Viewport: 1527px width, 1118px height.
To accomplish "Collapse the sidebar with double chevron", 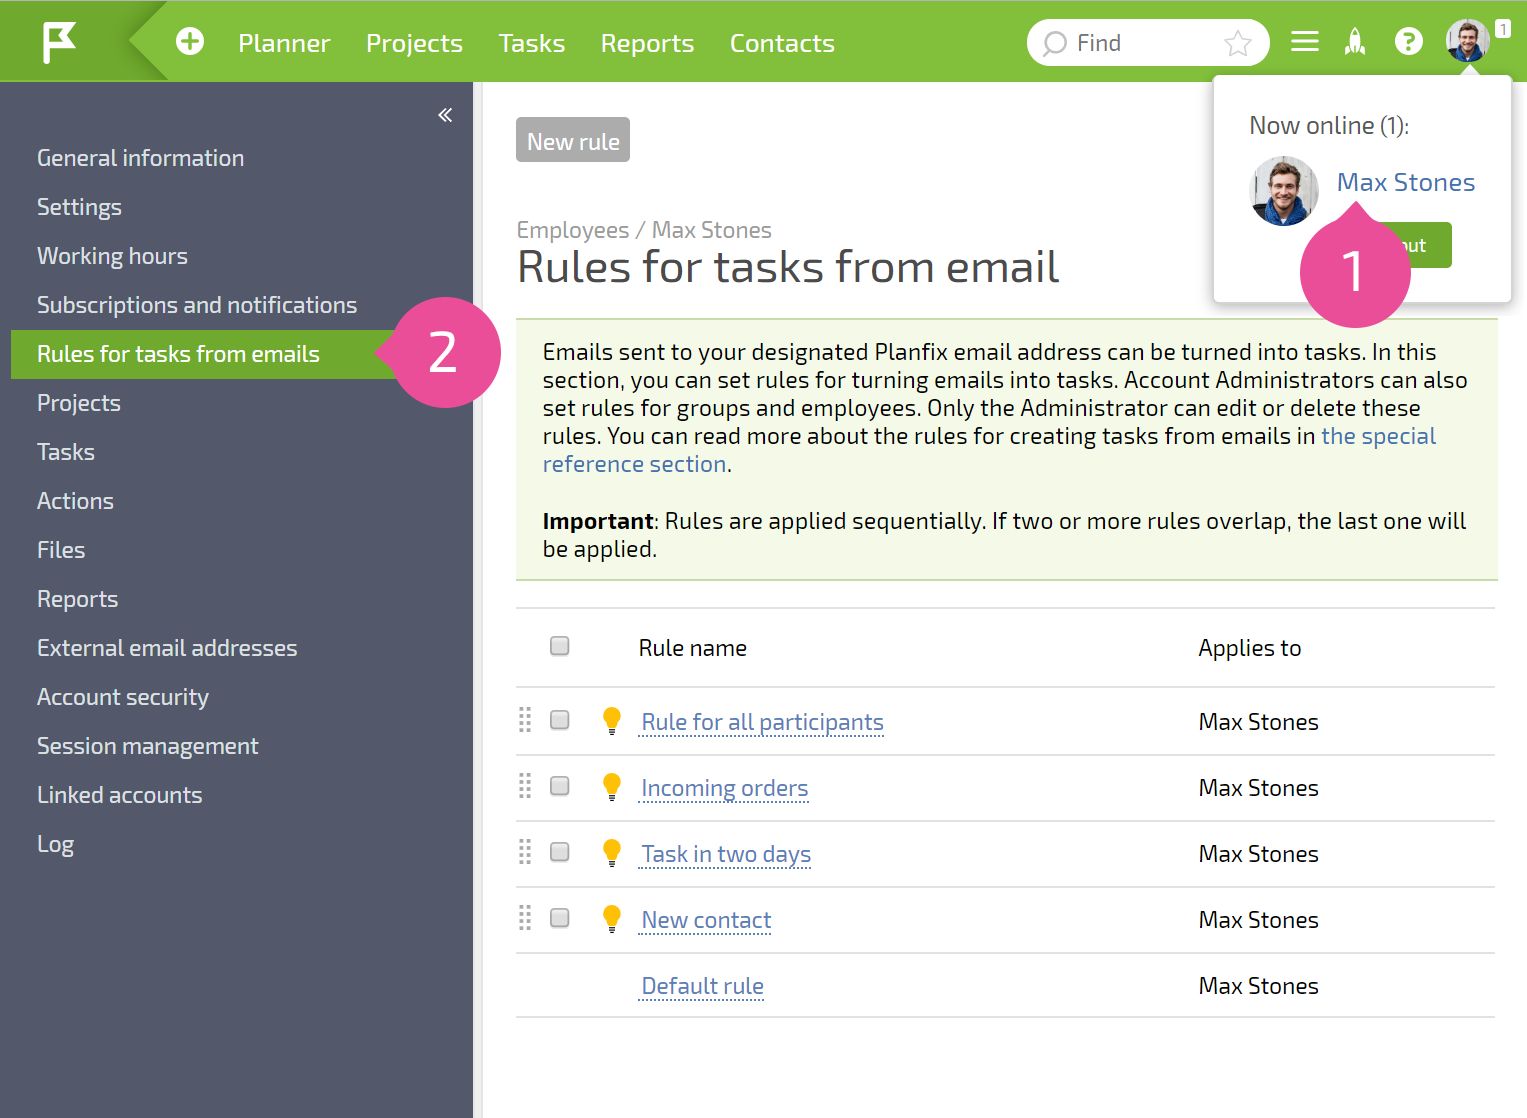I will coord(445,115).
